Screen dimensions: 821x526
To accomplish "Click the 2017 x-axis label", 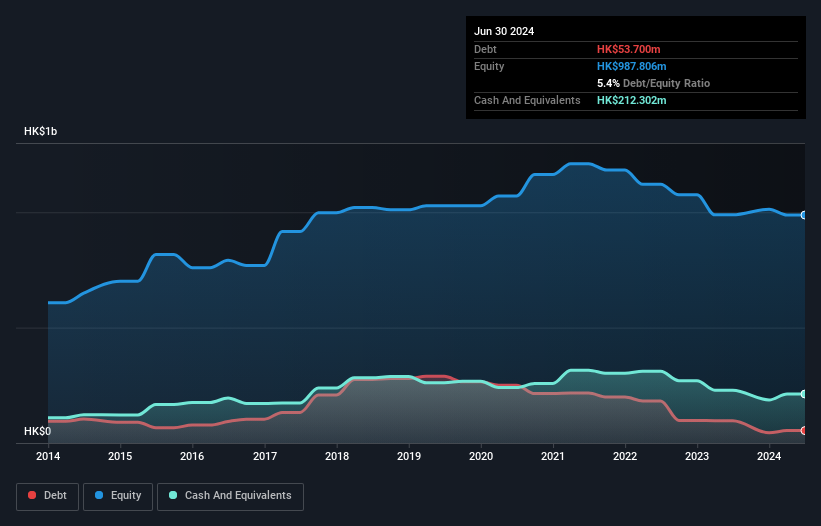I will 265,456.
